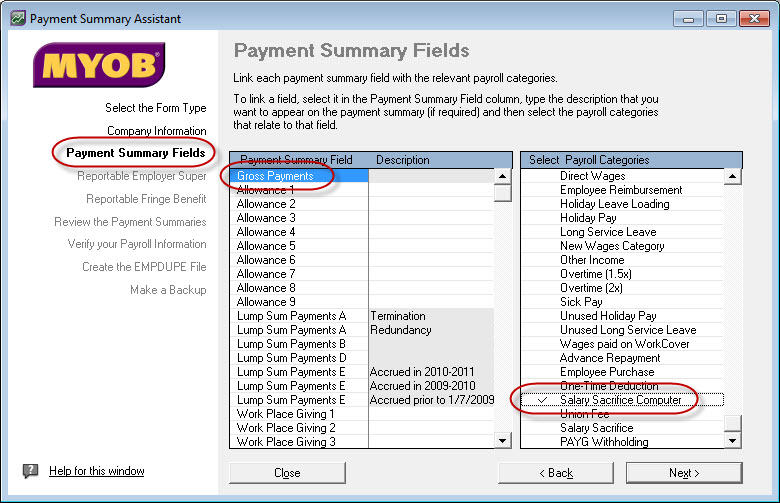Click the MYOB logo
This screenshot has height=503, width=780.
pyautogui.click(x=99, y=66)
